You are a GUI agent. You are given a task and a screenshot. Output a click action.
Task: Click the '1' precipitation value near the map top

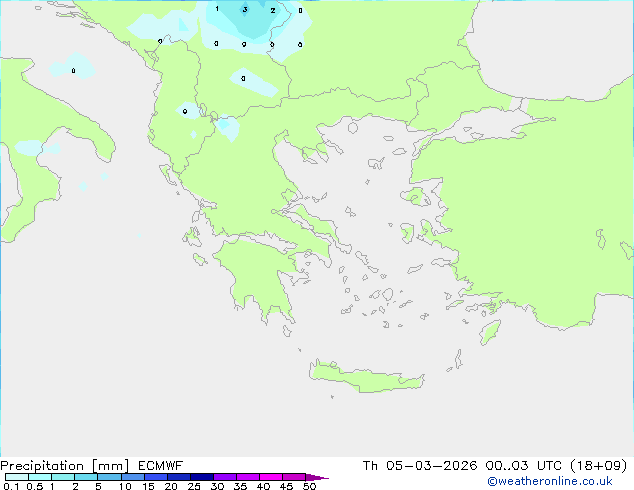(x=217, y=8)
